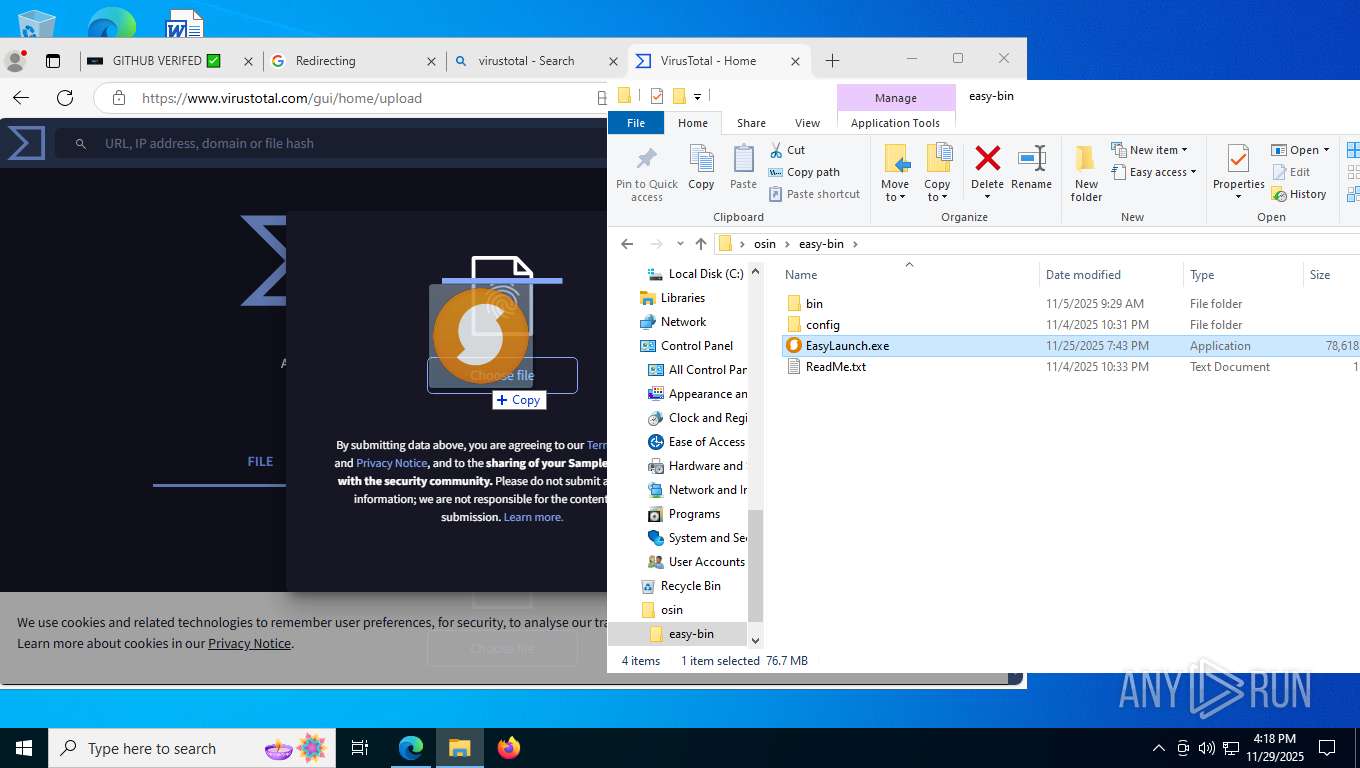Switch to Redirecting browser tab
Image resolution: width=1360 pixels, height=768 pixels.
click(354, 61)
